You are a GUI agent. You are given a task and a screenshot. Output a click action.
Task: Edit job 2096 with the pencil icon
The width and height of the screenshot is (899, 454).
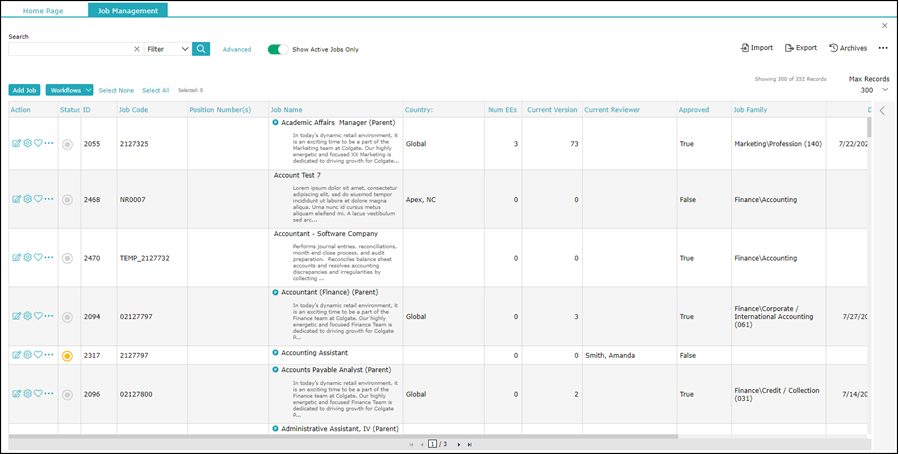17,394
